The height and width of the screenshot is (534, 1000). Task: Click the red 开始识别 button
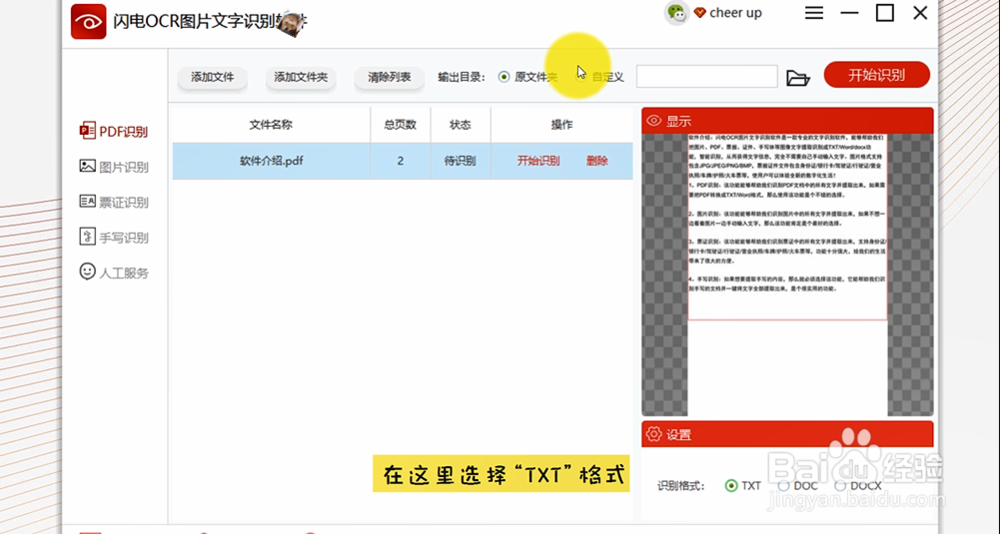(876, 75)
